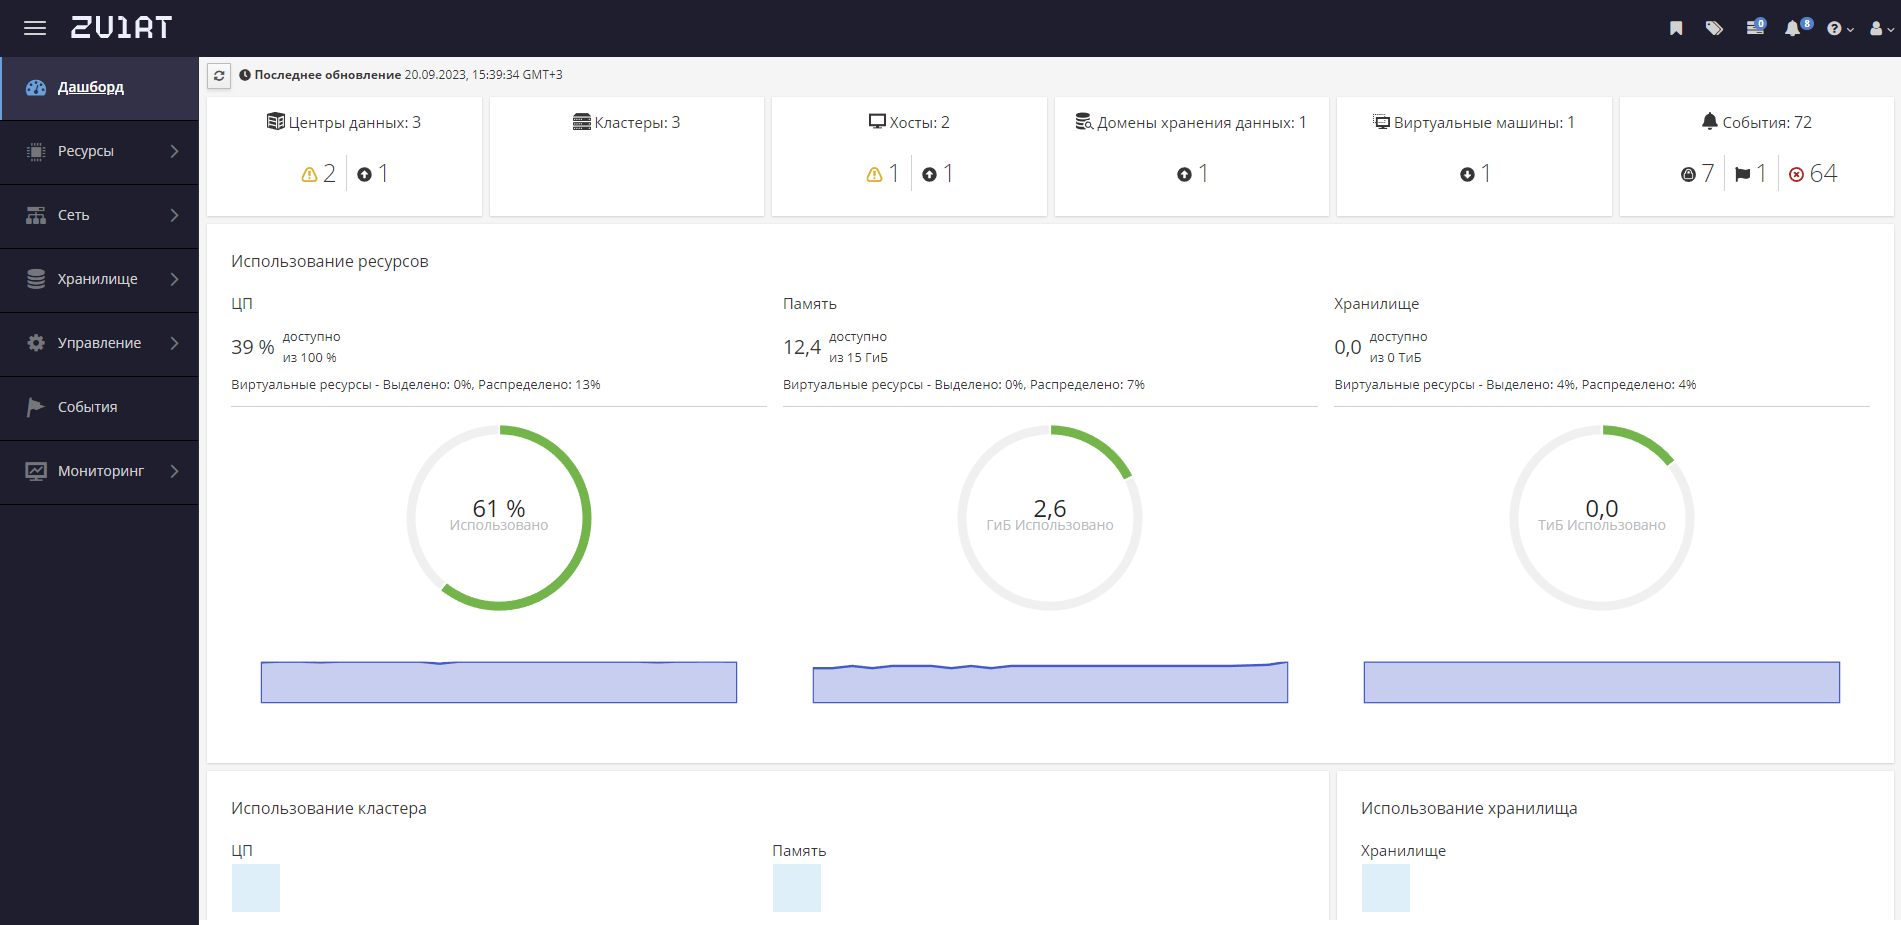The image size is (1901, 925).
Task: Open the tasks icon with badge
Action: point(1756,27)
